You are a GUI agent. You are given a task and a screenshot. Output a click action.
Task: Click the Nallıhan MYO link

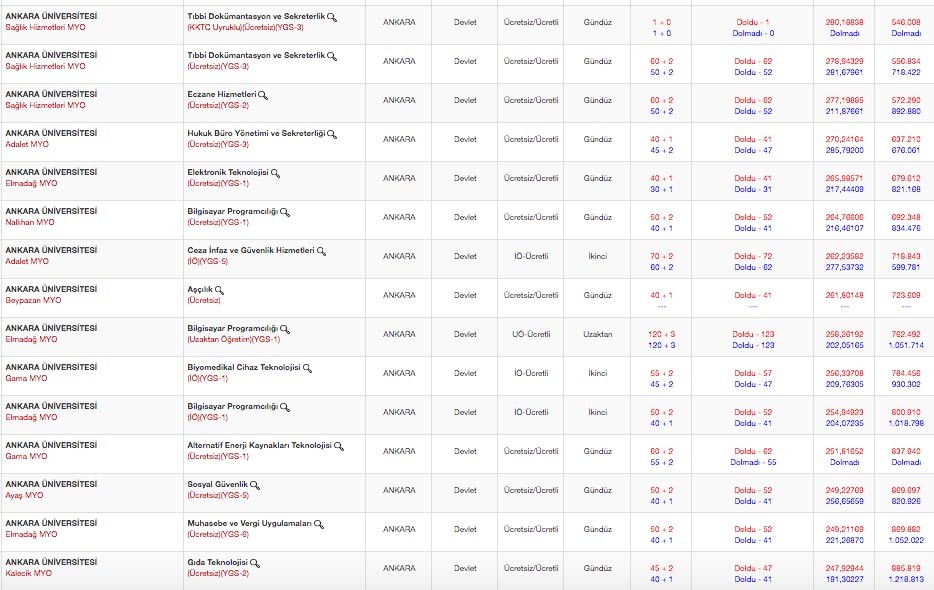pyautogui.click(x=31, y=222)
